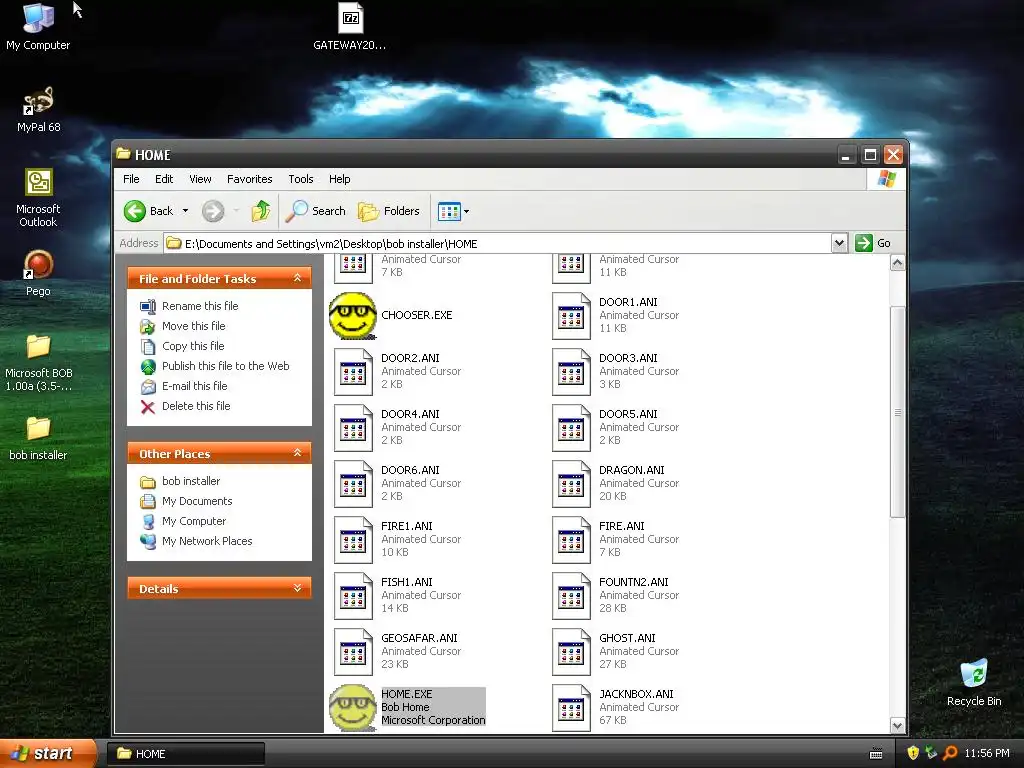Open My Computer desktop icon
1024x768 pixels.
[38, 27]
